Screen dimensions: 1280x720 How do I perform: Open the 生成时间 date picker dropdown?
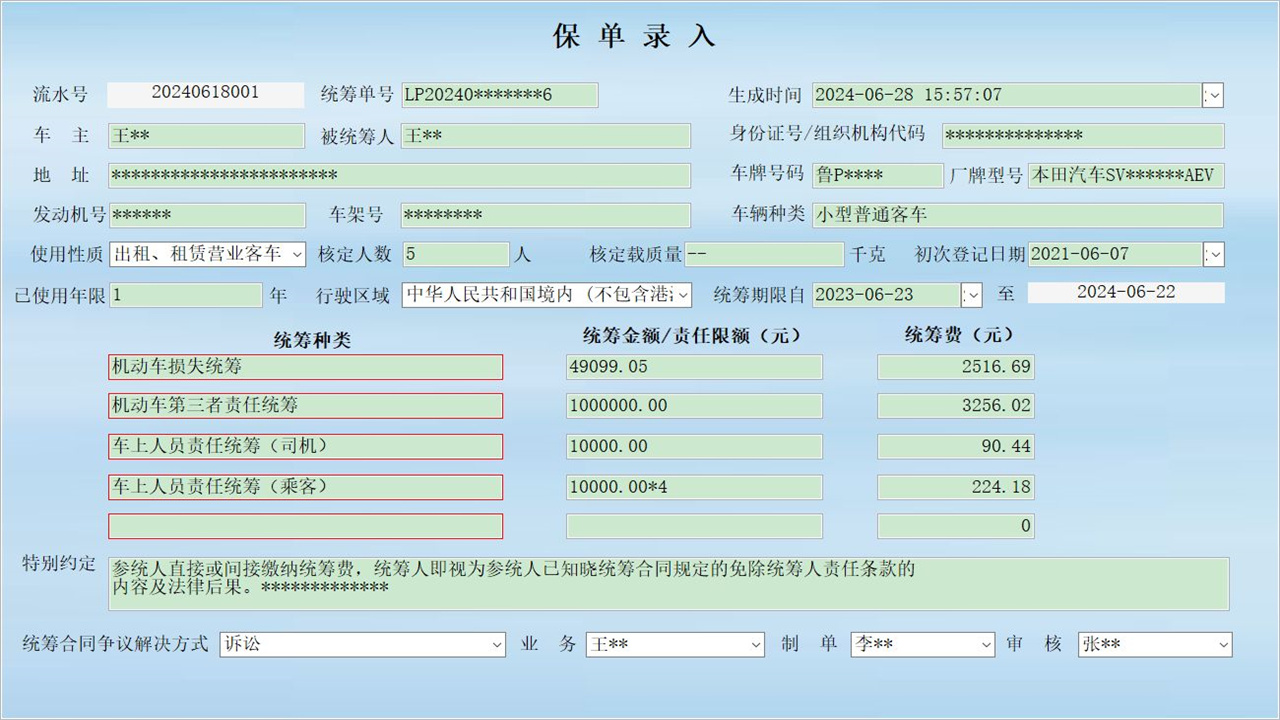1212,95
